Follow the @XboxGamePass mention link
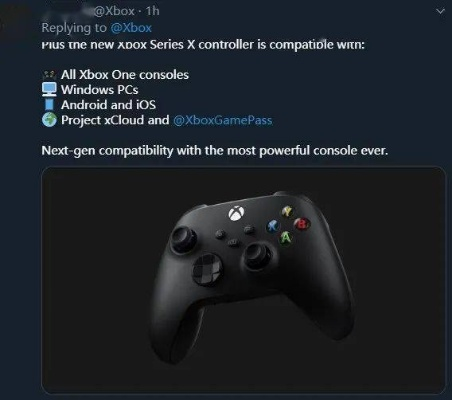The height and width of the screenshot is (400, 452). click(223, 120)
